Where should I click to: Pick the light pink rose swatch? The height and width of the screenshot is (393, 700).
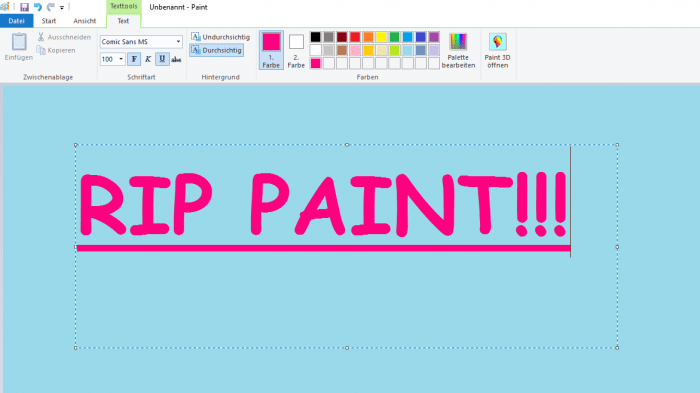(355, 50)
